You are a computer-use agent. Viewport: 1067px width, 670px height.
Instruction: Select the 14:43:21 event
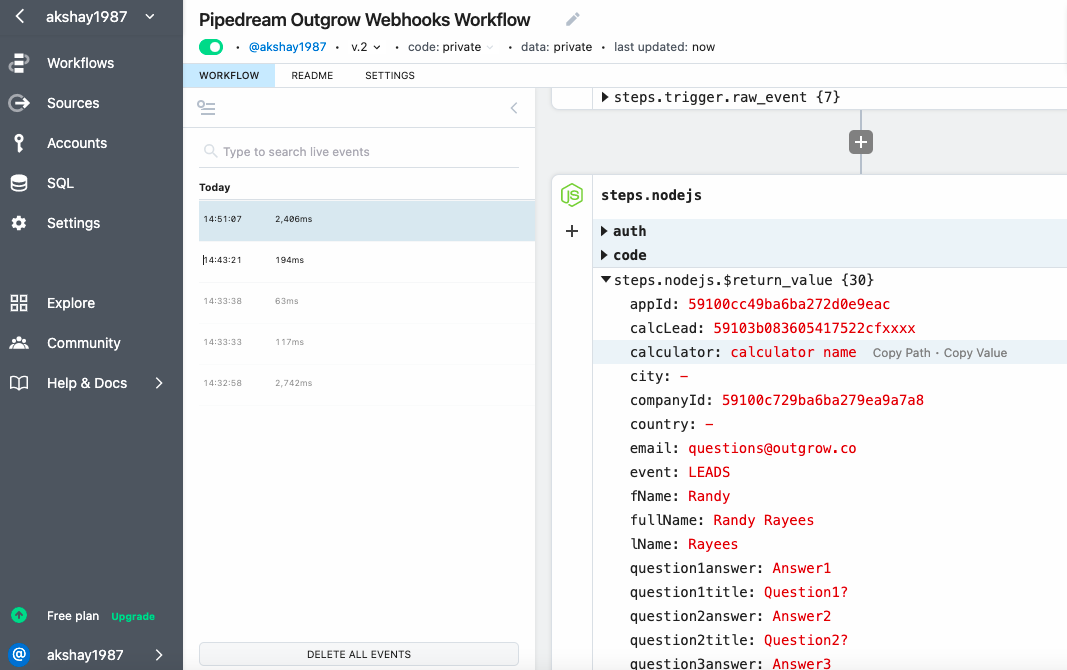pos(367,261)
